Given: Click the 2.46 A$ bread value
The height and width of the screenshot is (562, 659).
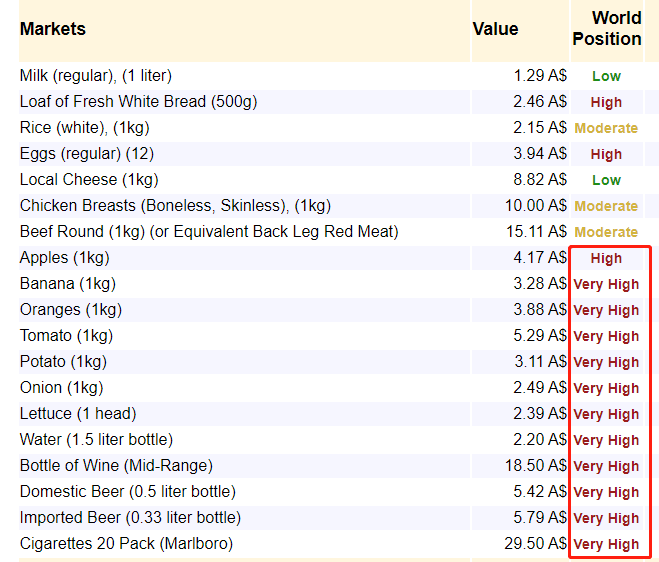Looking at the screenshot, I should (540, 102).
